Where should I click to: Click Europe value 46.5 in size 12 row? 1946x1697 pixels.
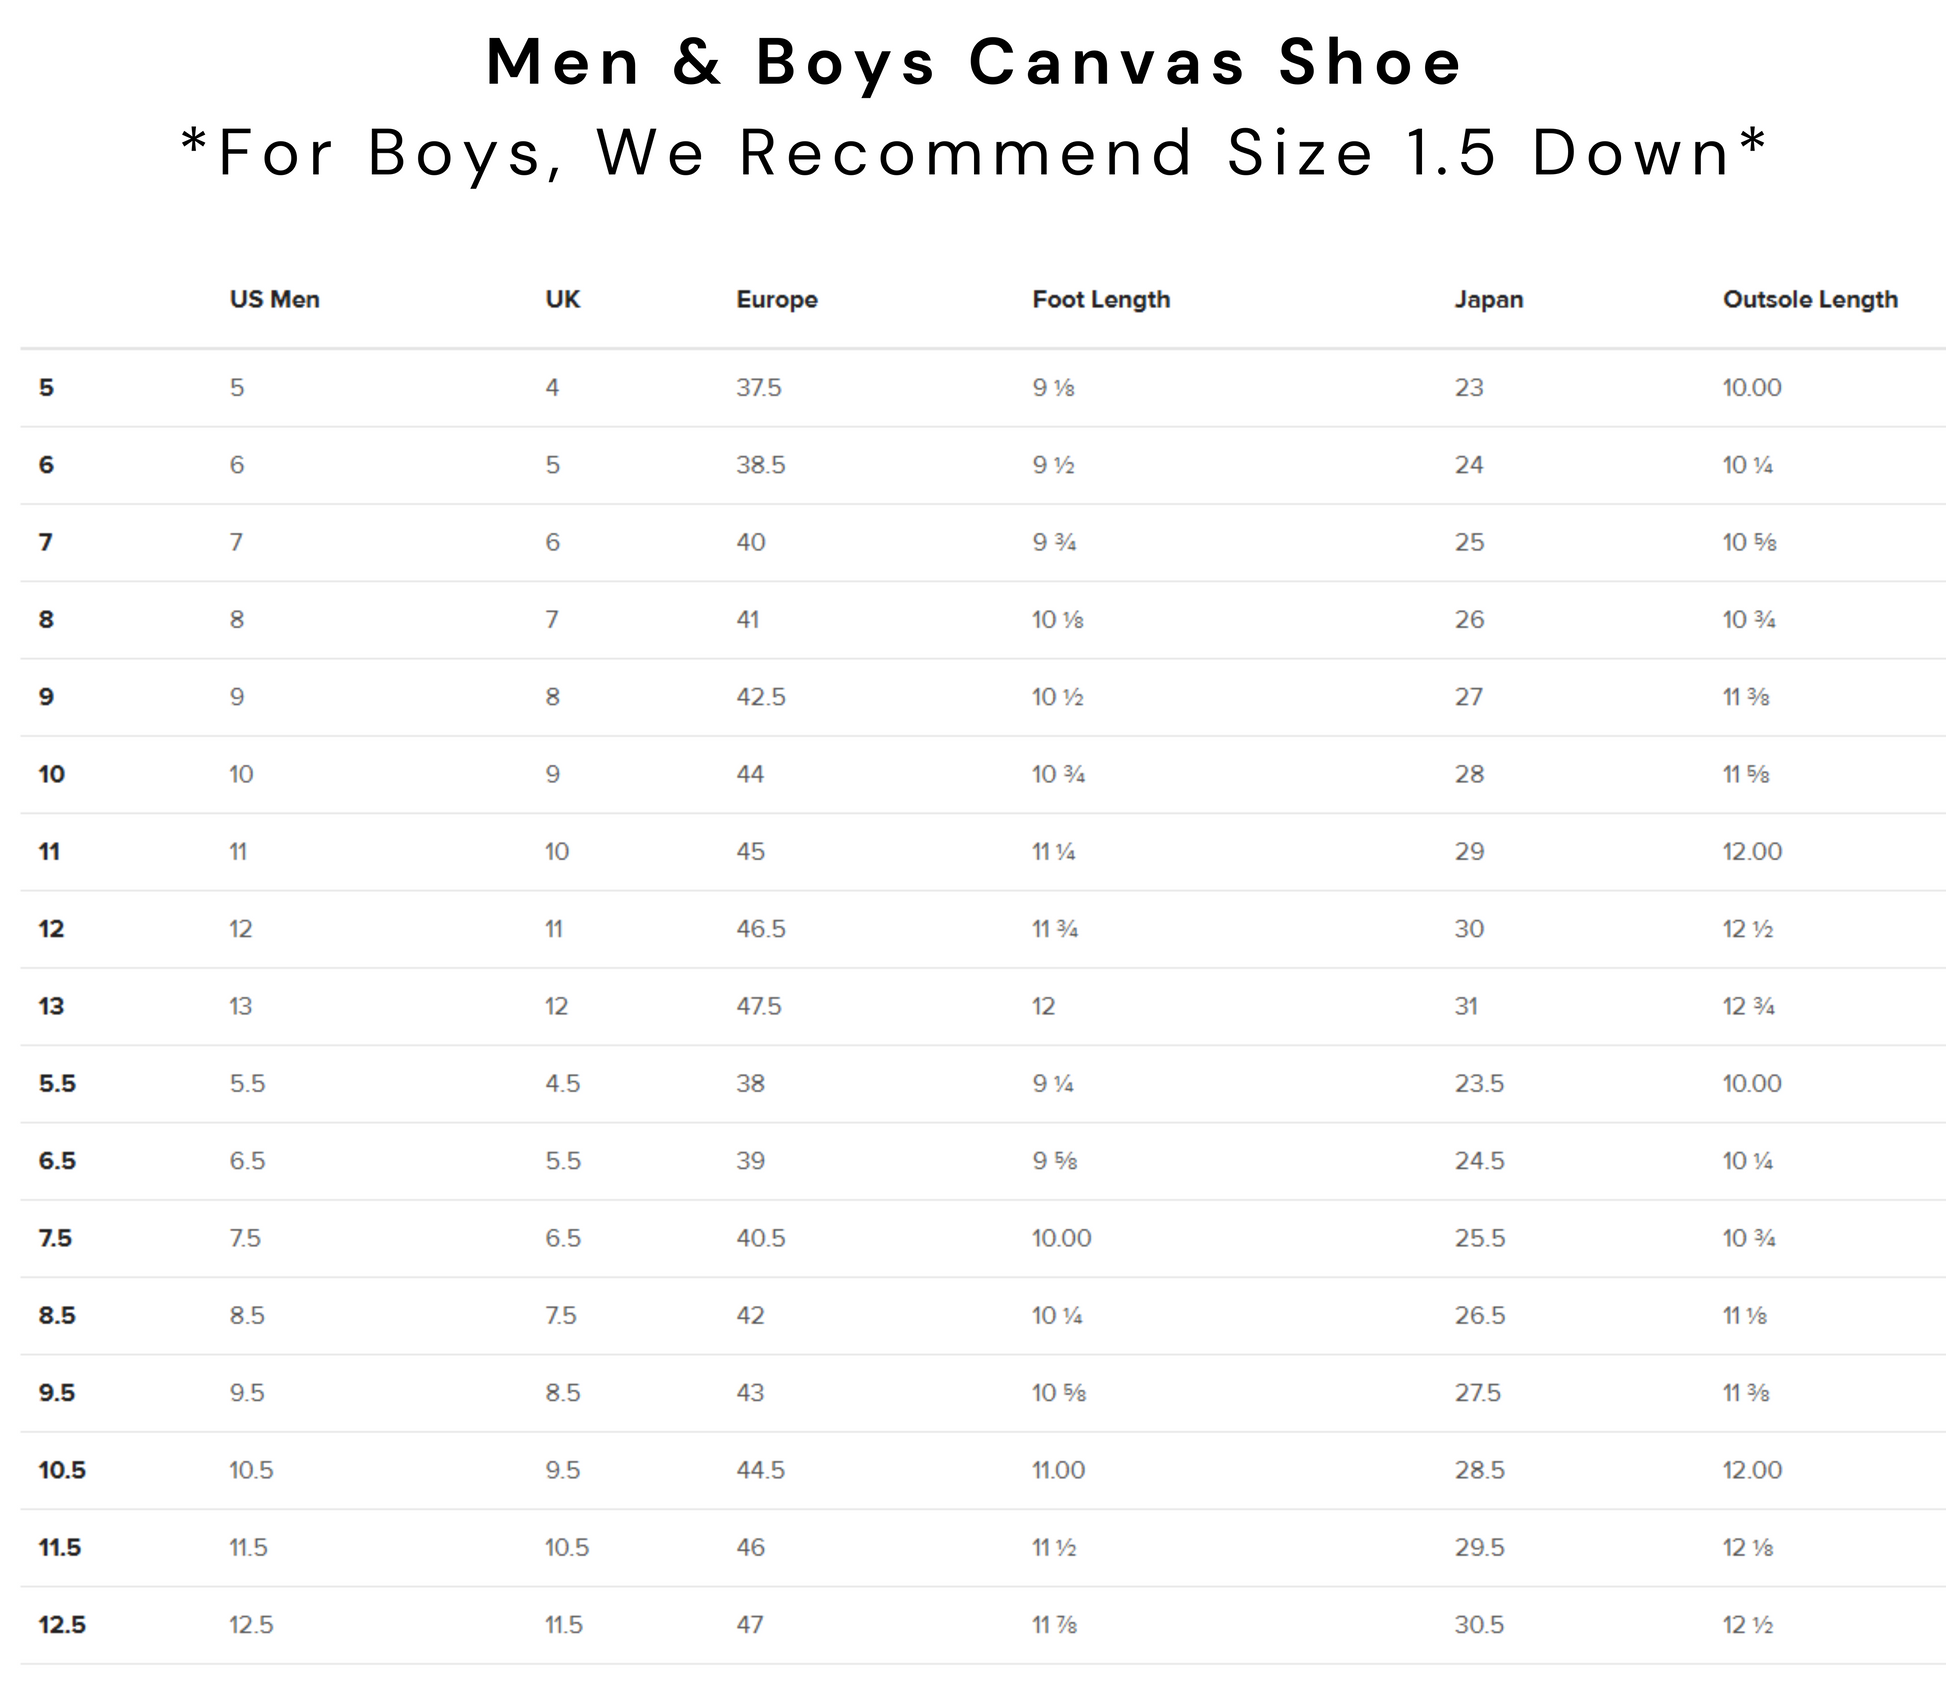click(761, 929)
